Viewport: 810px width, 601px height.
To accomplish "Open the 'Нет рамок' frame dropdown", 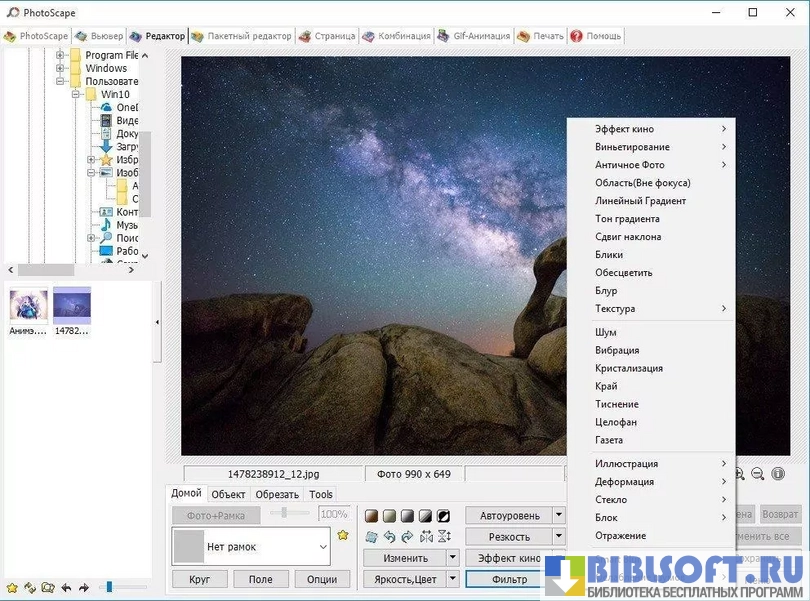I will (x=322, y=547).
